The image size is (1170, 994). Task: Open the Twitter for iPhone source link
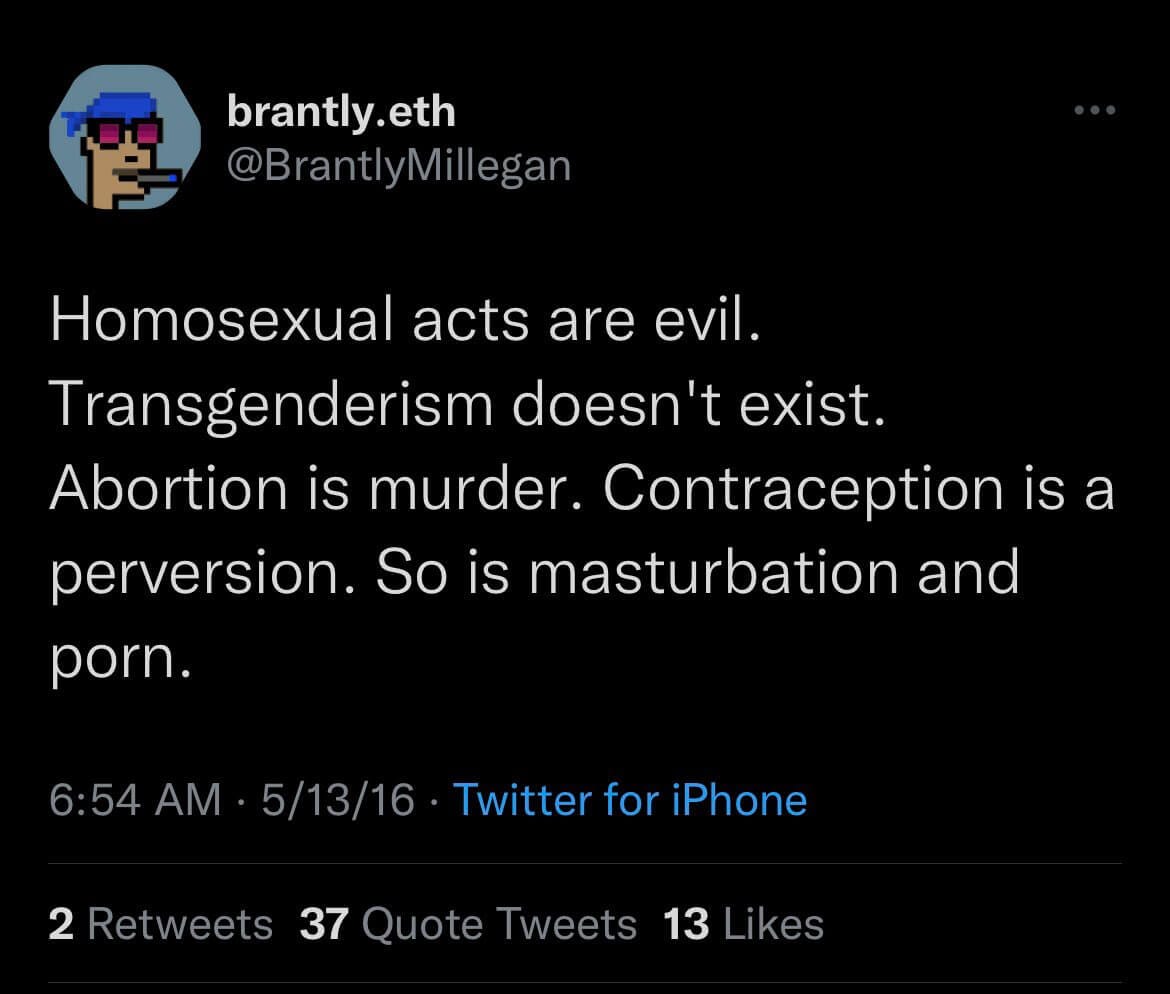(630, 800)
